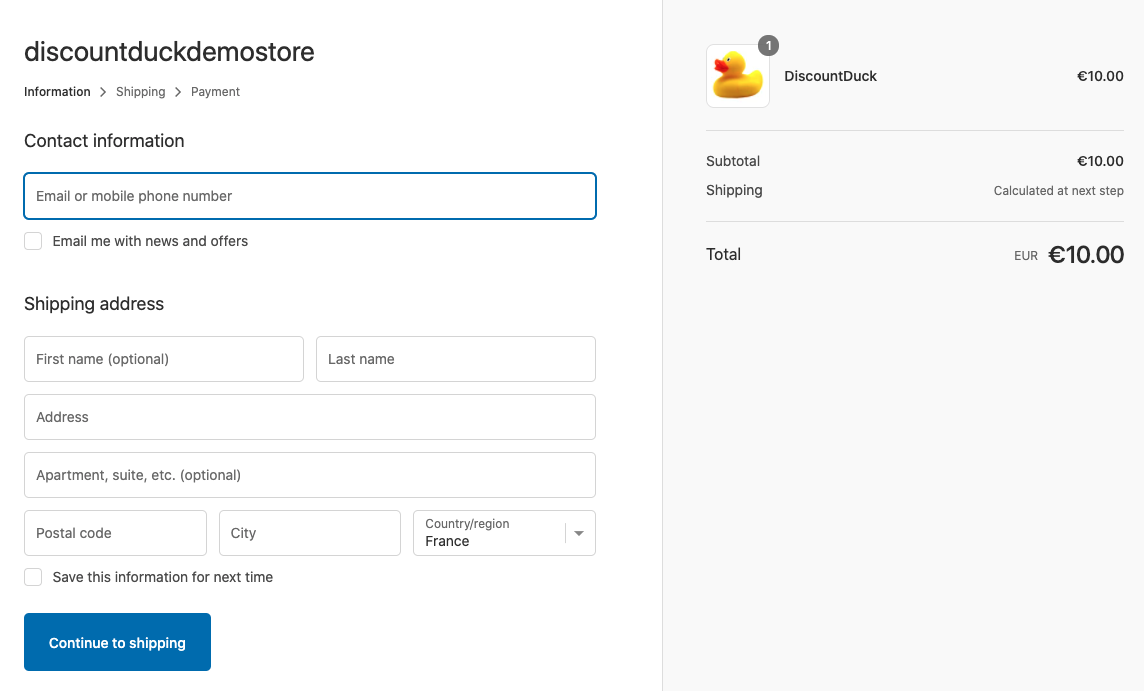Go to the Payment breadcrumb step
1144x691 pixels.
[x=215, y=92]
